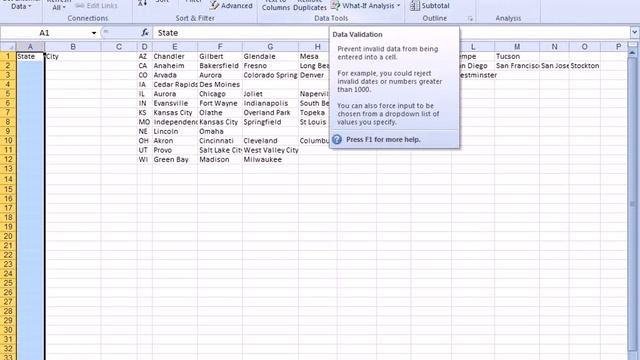Click the Select All corner box
This screenshot has height=360, width=640.
click(x=8, y=47)
